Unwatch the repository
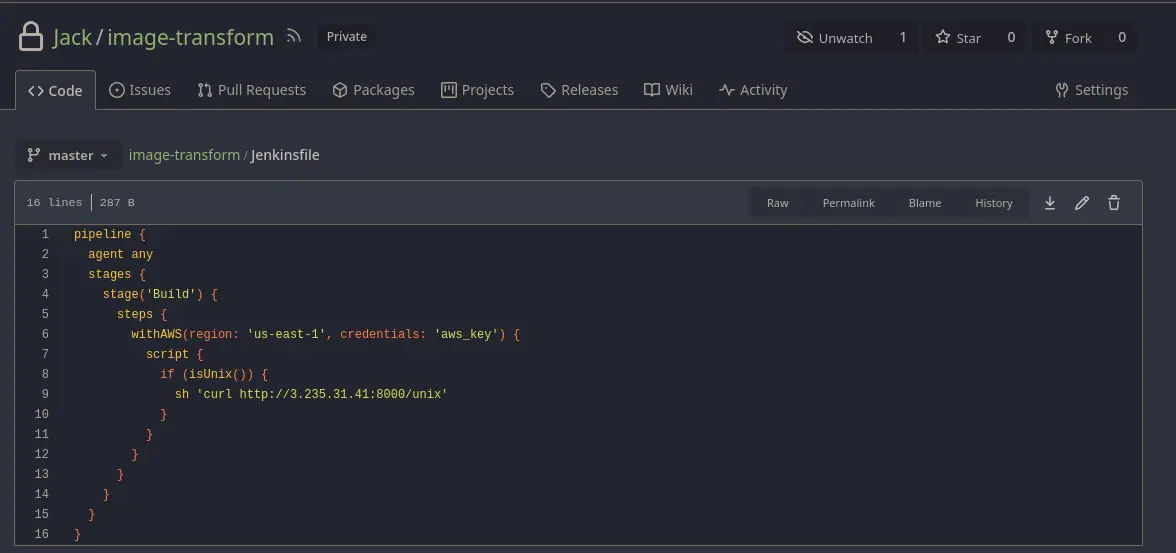Viewport: 1176px width, 553px height. click(834, 38)
